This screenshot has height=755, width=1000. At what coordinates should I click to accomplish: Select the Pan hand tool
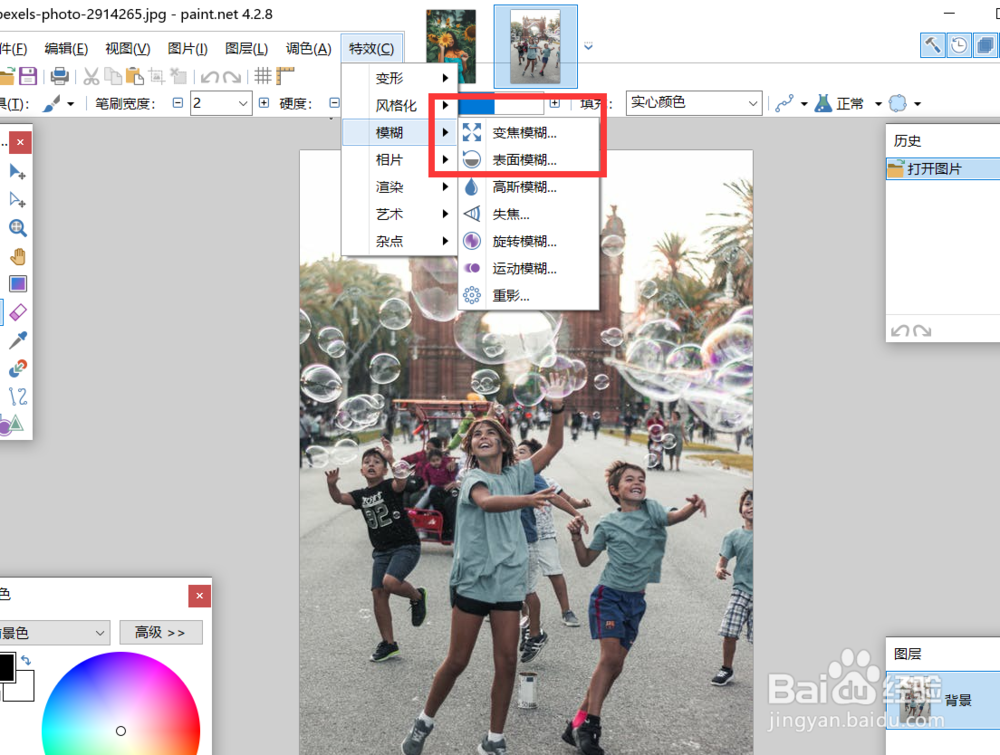(x=17, y=256)
